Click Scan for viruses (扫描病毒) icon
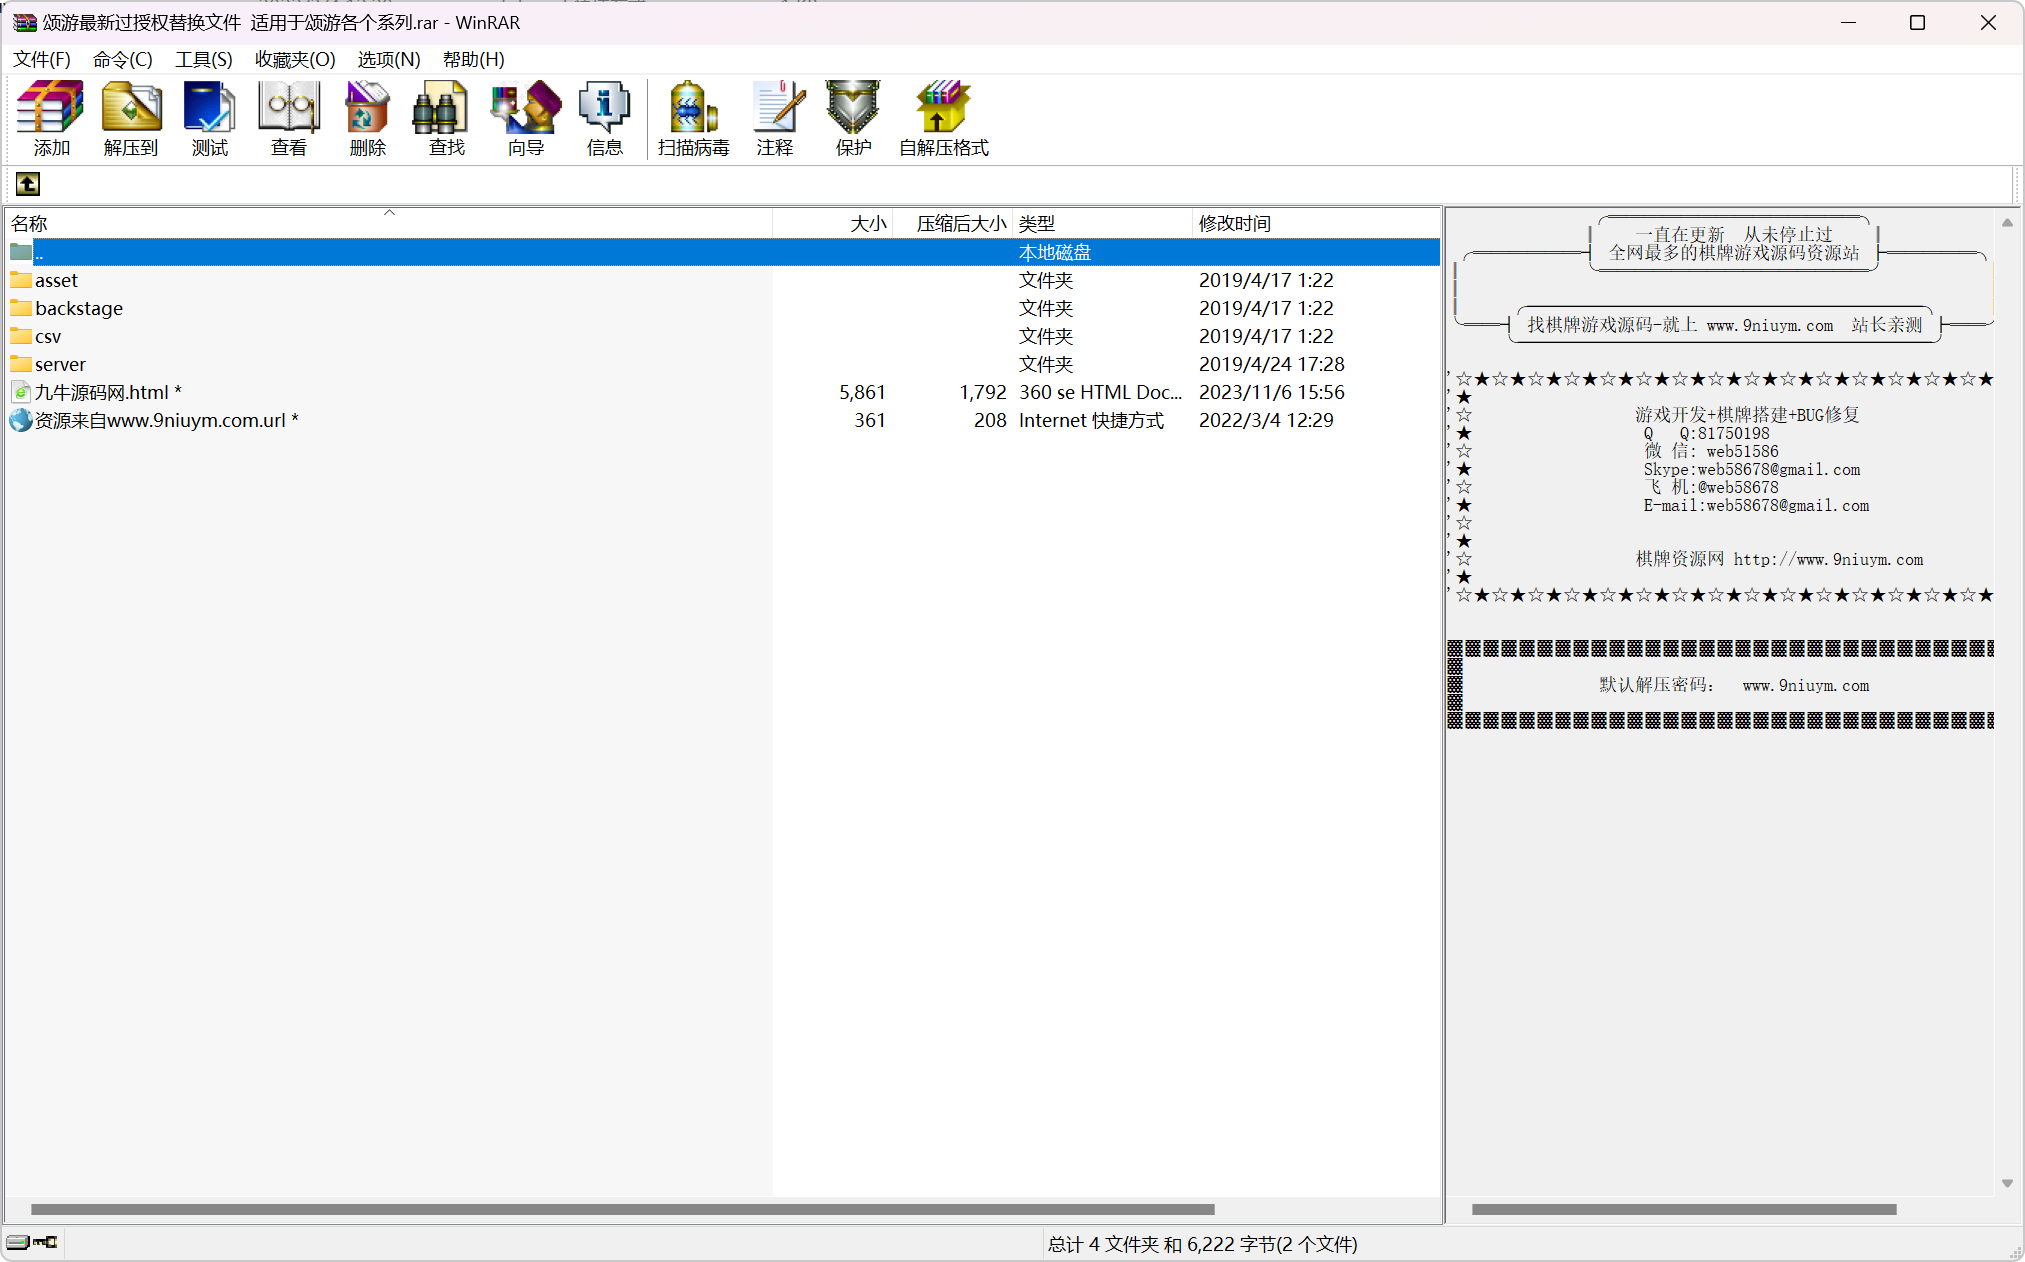The image size is (2025, 1262). tap(693, 119)
